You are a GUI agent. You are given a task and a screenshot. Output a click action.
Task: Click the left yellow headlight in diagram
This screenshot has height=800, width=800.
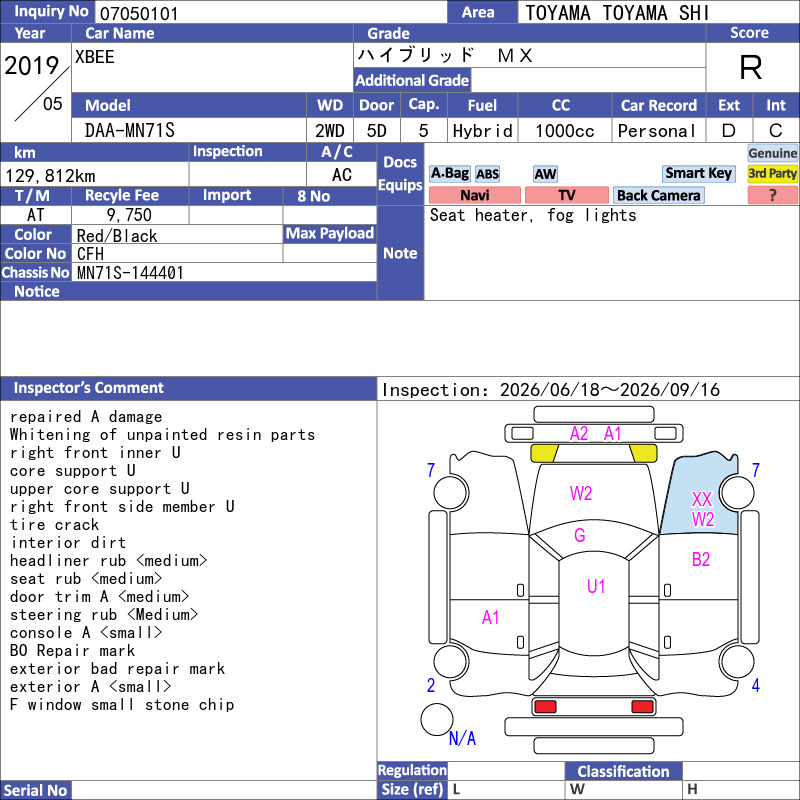point(544,453)
